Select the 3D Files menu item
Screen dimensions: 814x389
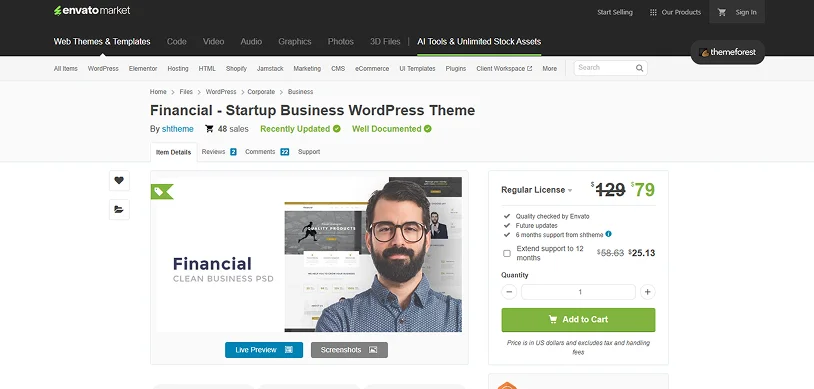(x=385, y=42)
